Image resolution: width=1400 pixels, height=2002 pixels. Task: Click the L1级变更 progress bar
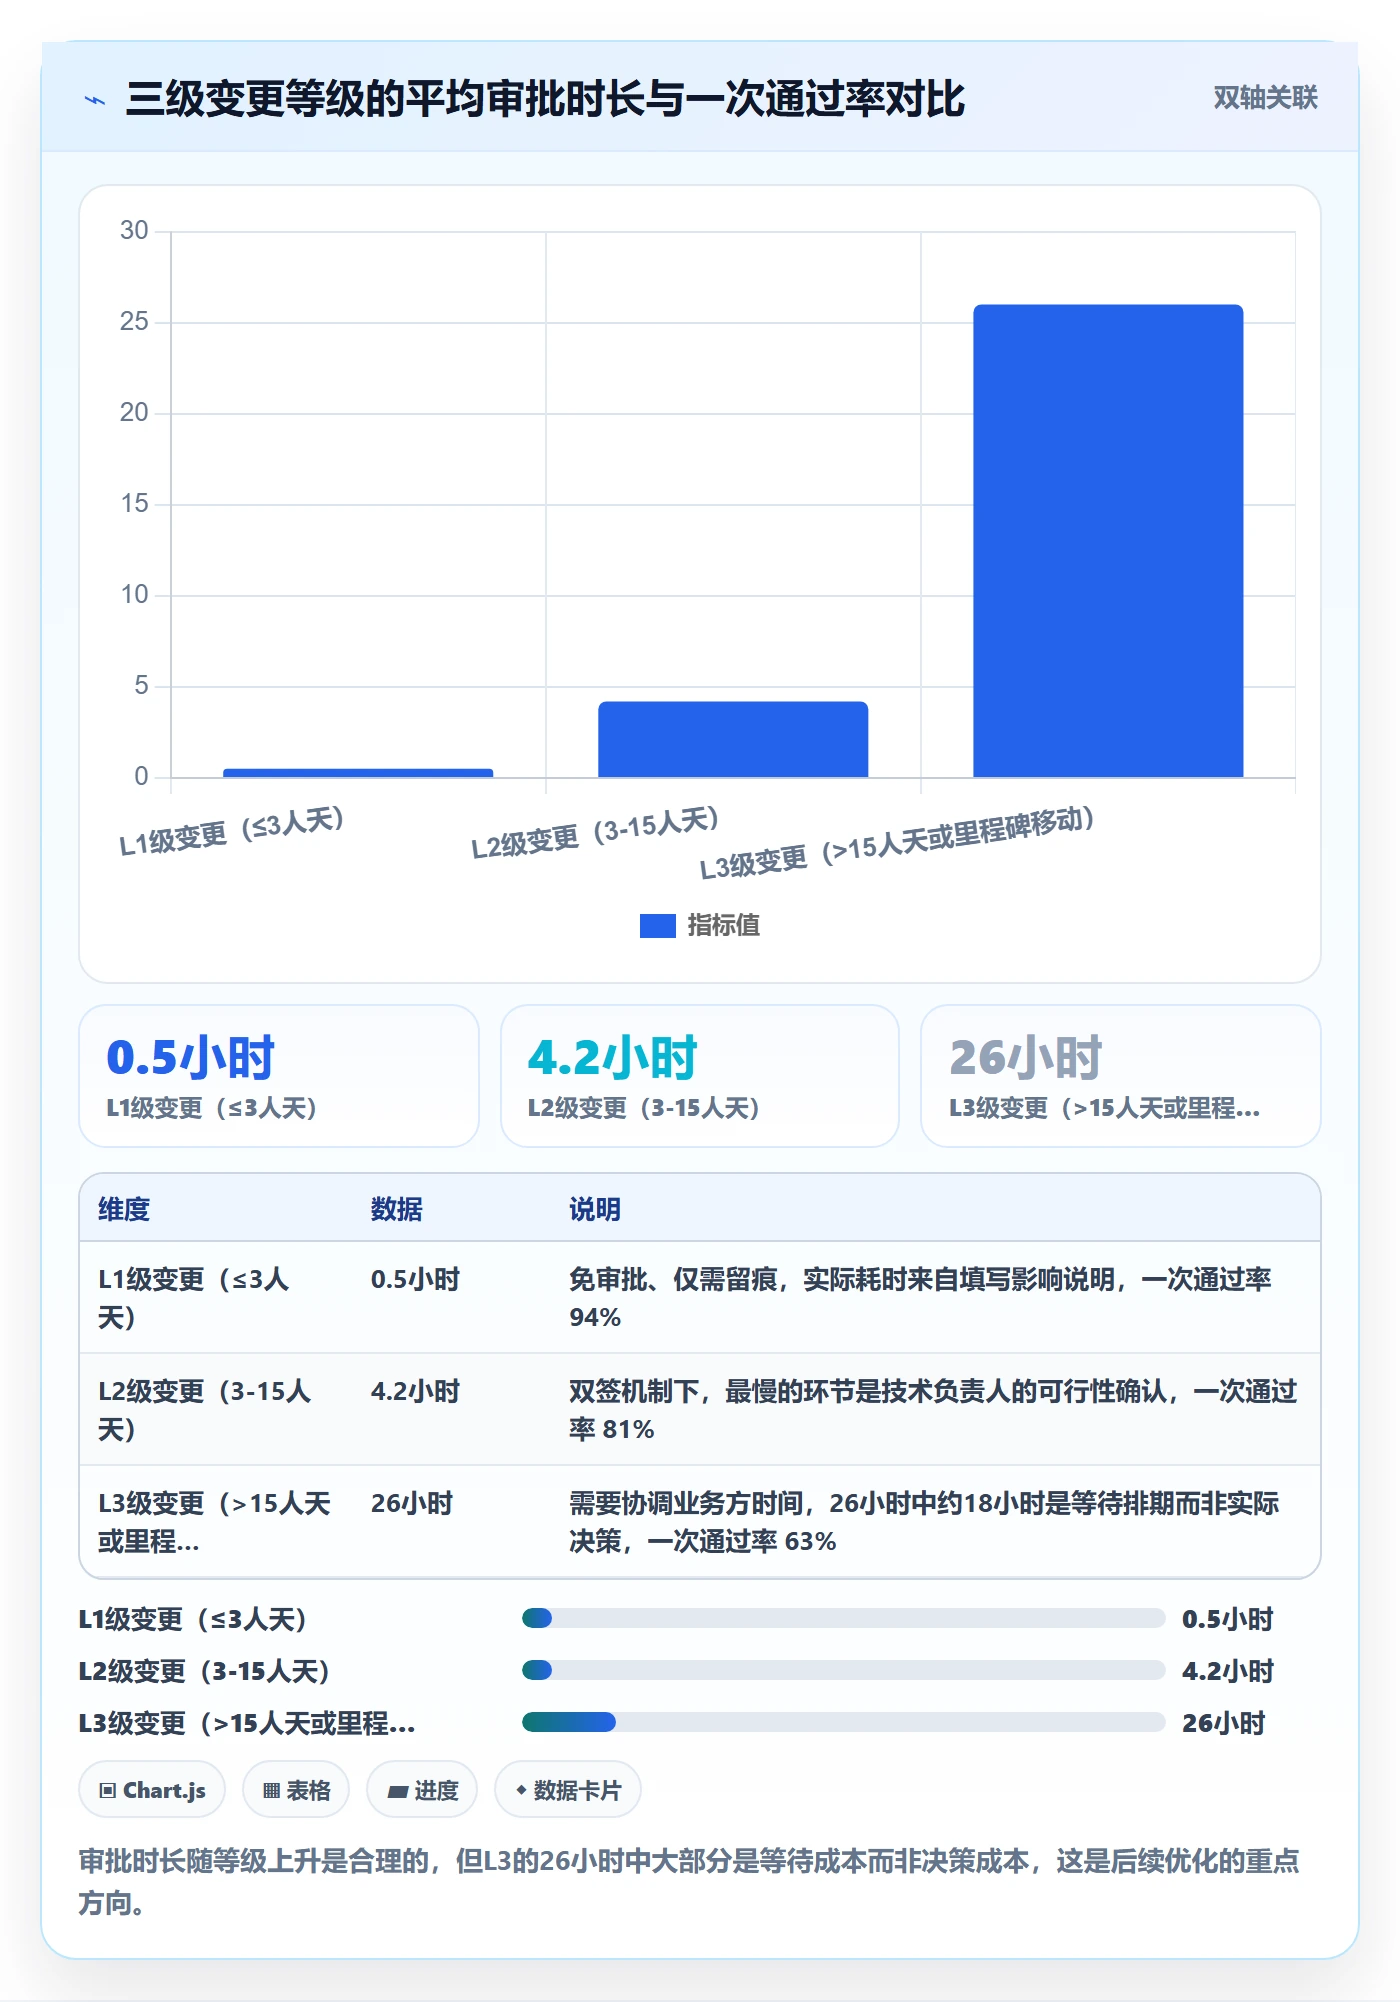pyautogui.click(x=843, y=1618)
